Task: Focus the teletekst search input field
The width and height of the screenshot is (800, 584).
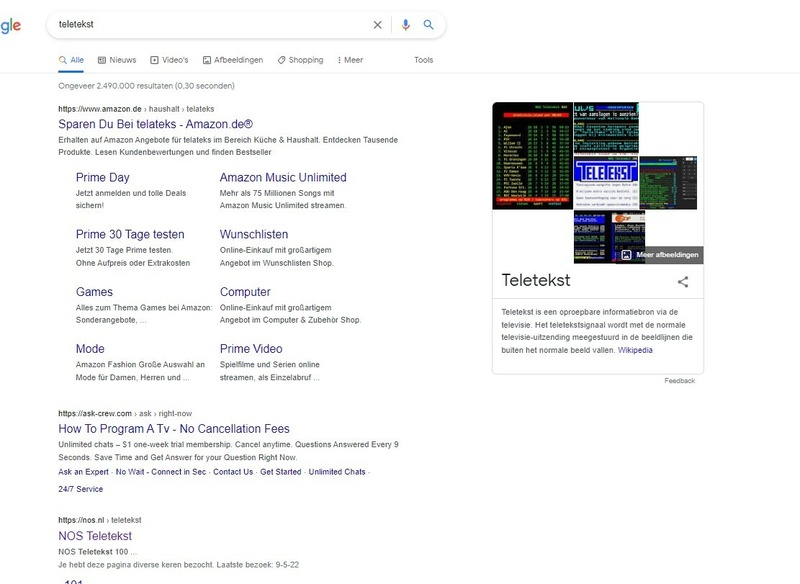Action: [x=212, y=24]
